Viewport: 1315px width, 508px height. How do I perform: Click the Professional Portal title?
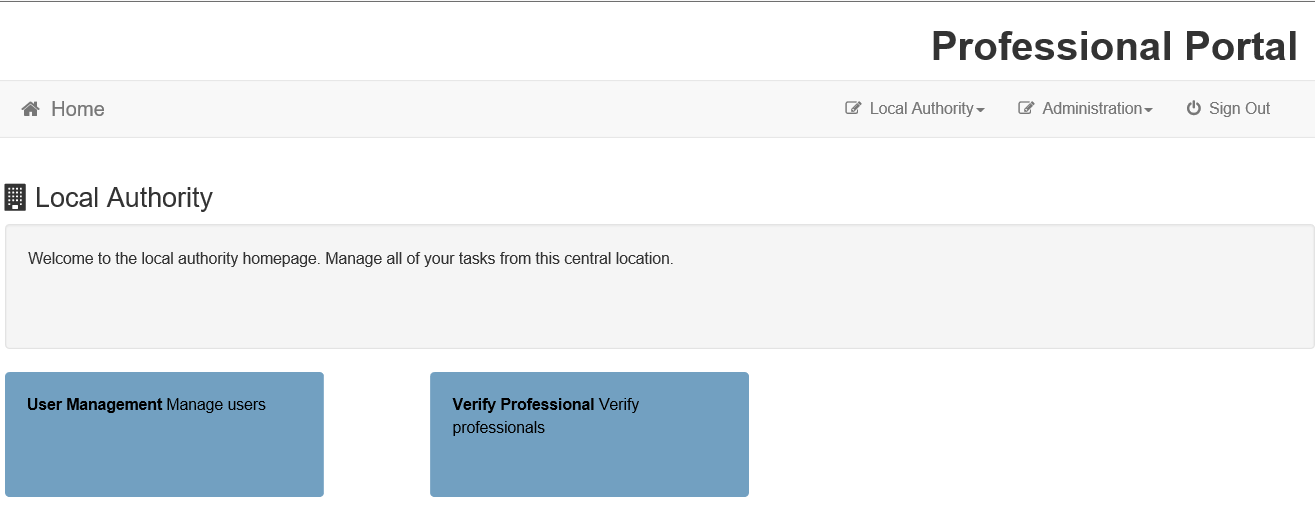1114,46
